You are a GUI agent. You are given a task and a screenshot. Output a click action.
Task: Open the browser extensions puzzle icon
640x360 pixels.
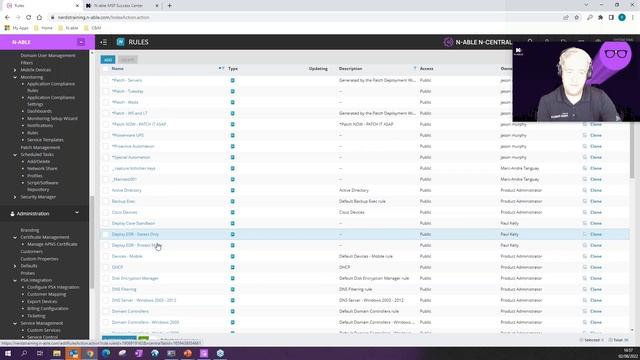pyautogui.click(x=600, y=18)
